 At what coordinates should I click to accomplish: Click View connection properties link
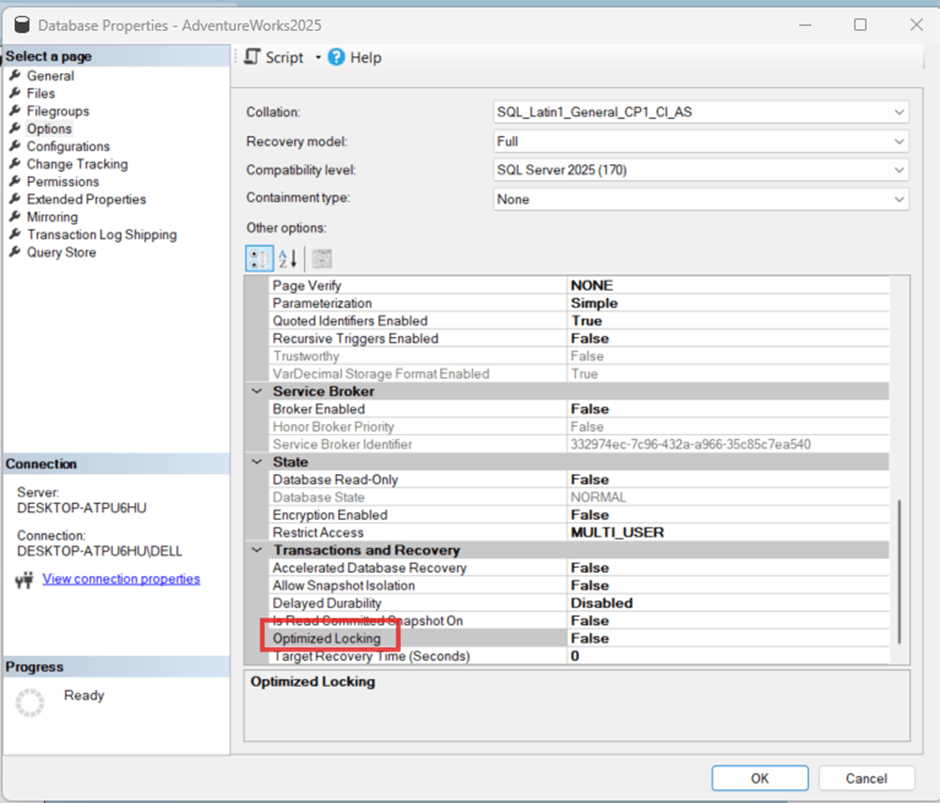click(121, 579)
